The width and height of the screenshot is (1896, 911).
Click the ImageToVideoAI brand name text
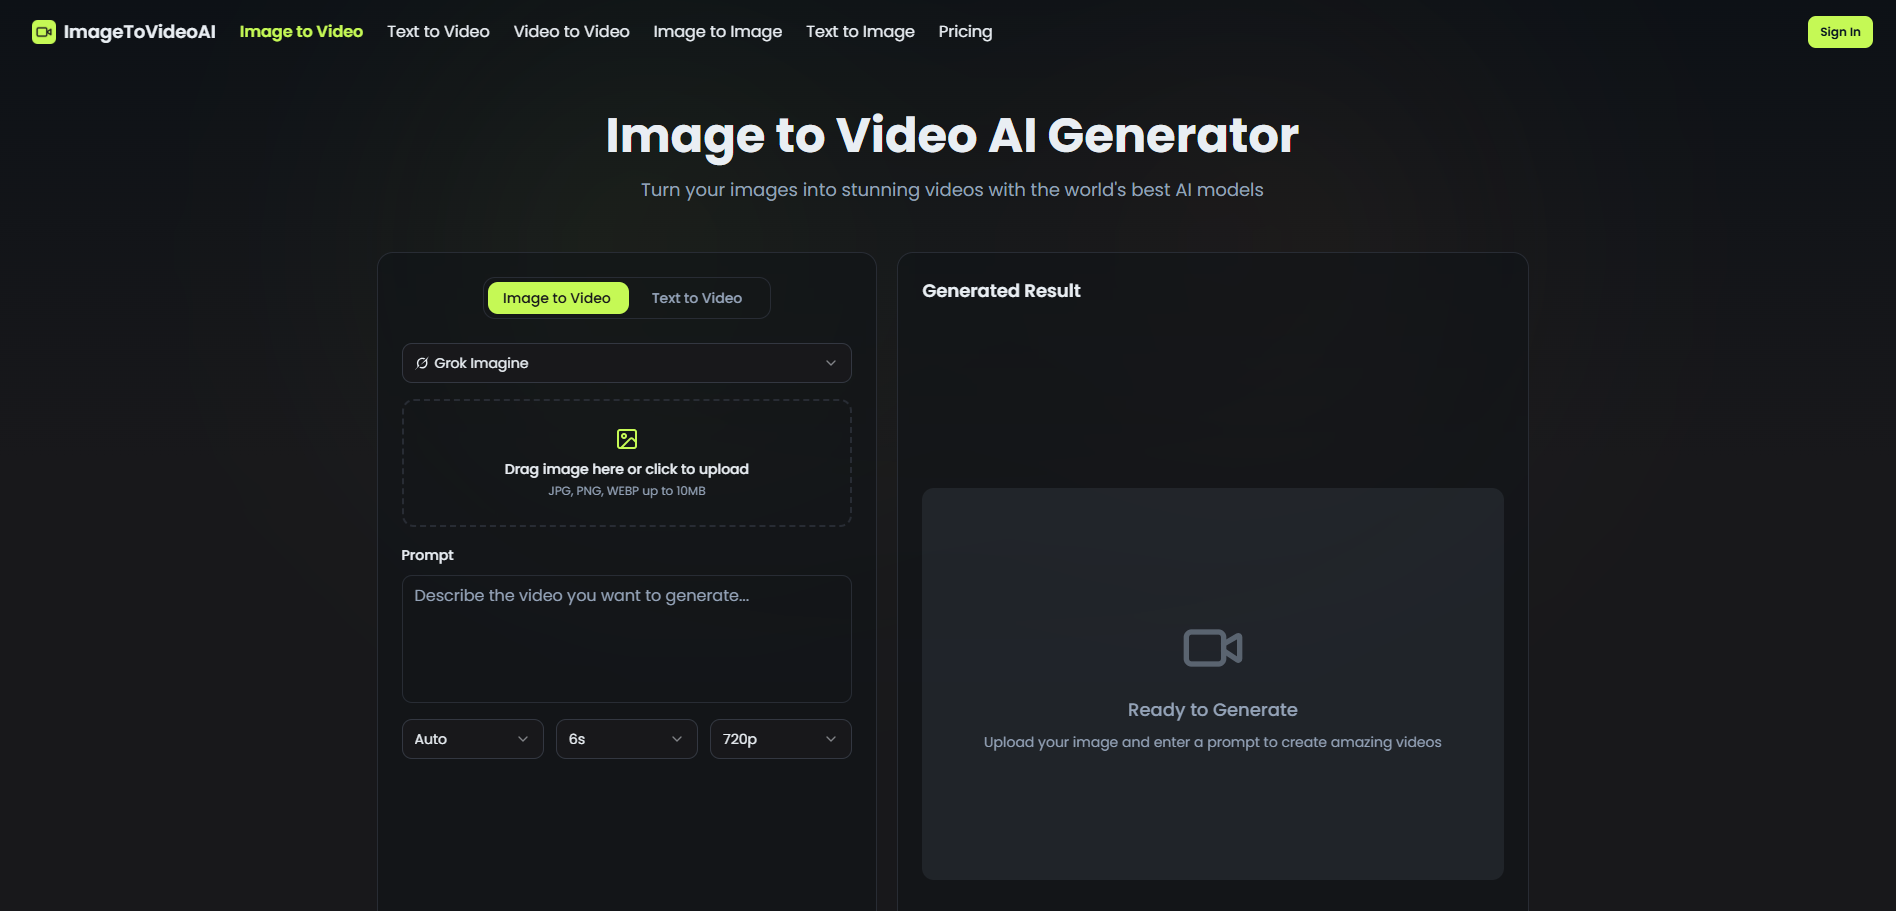[x=140, y=31]
